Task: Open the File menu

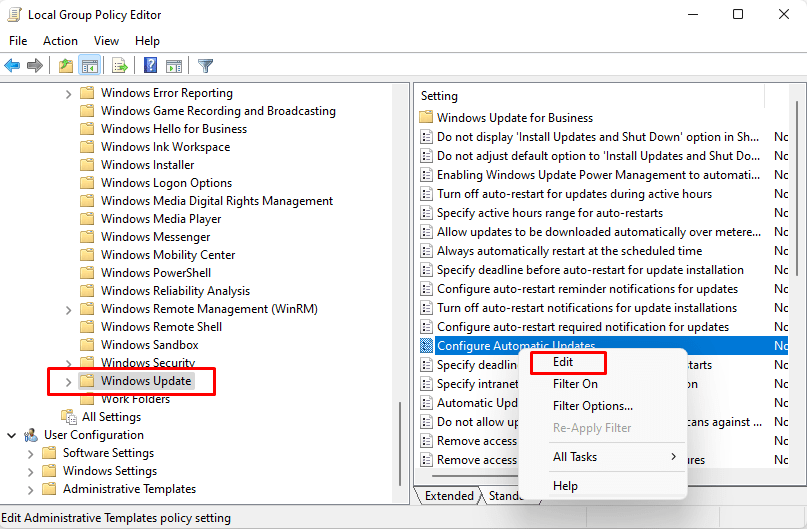Action: [x=18, y=41]
